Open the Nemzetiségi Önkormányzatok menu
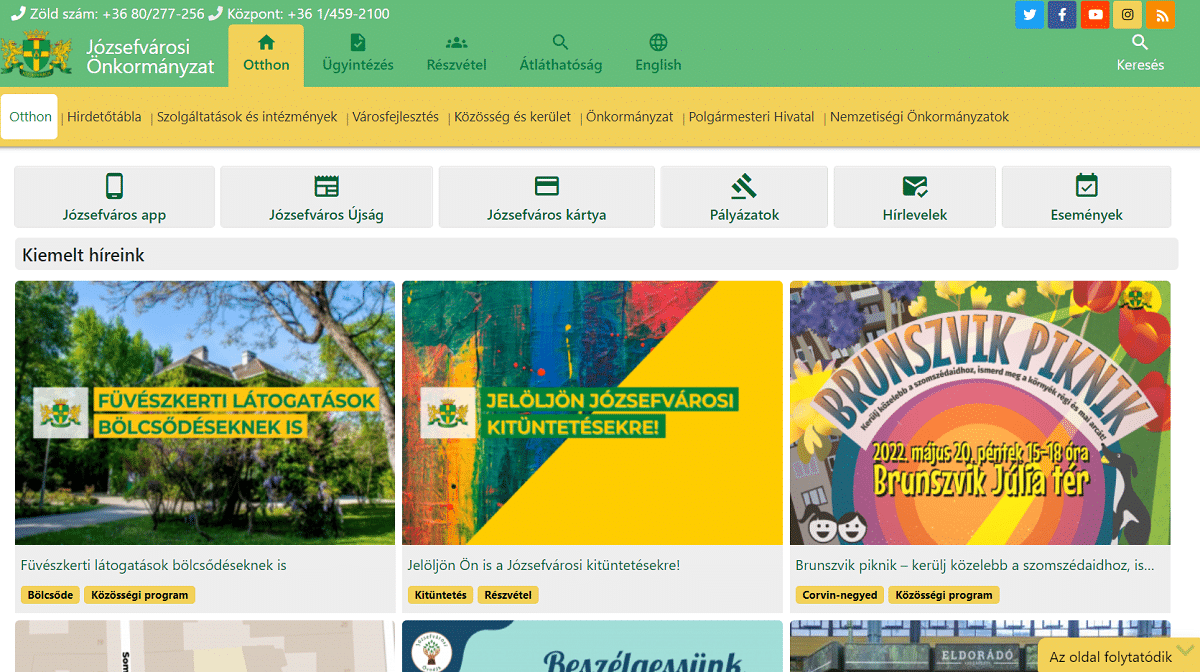This screenshot has height=672, width=1200. (x=919, y=117)
